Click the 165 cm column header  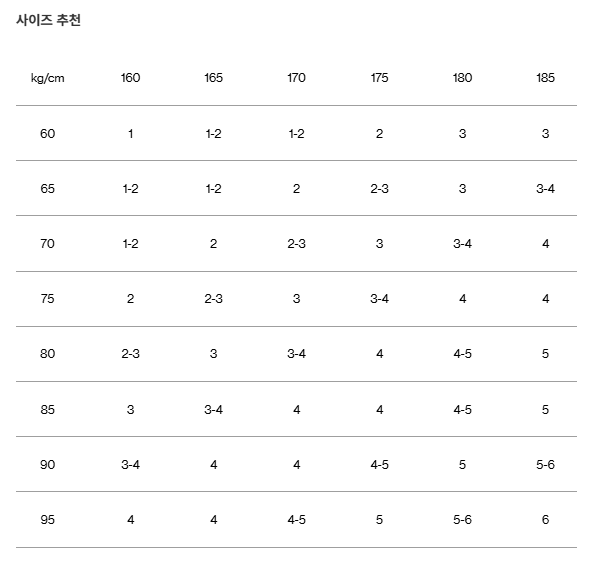[x=214, y=78]
